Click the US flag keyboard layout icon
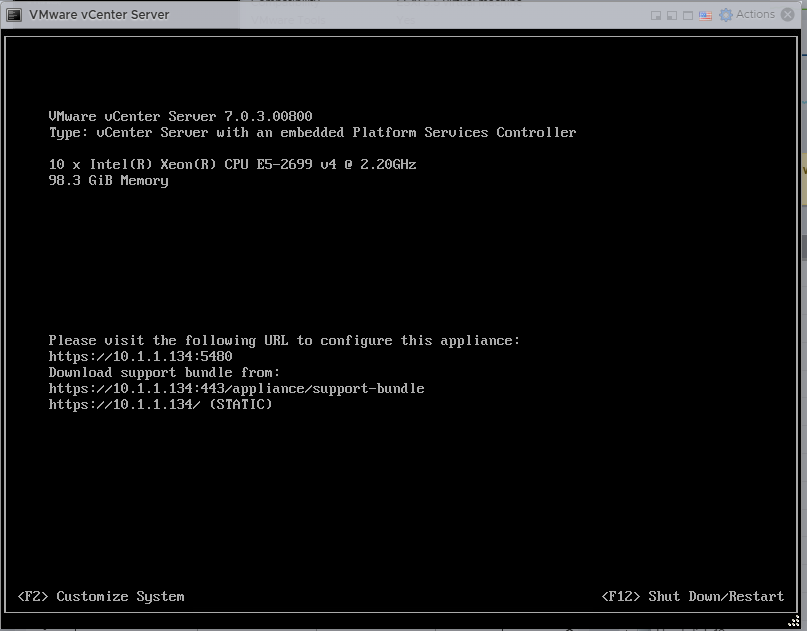807x631 pixels. [705, 15]
